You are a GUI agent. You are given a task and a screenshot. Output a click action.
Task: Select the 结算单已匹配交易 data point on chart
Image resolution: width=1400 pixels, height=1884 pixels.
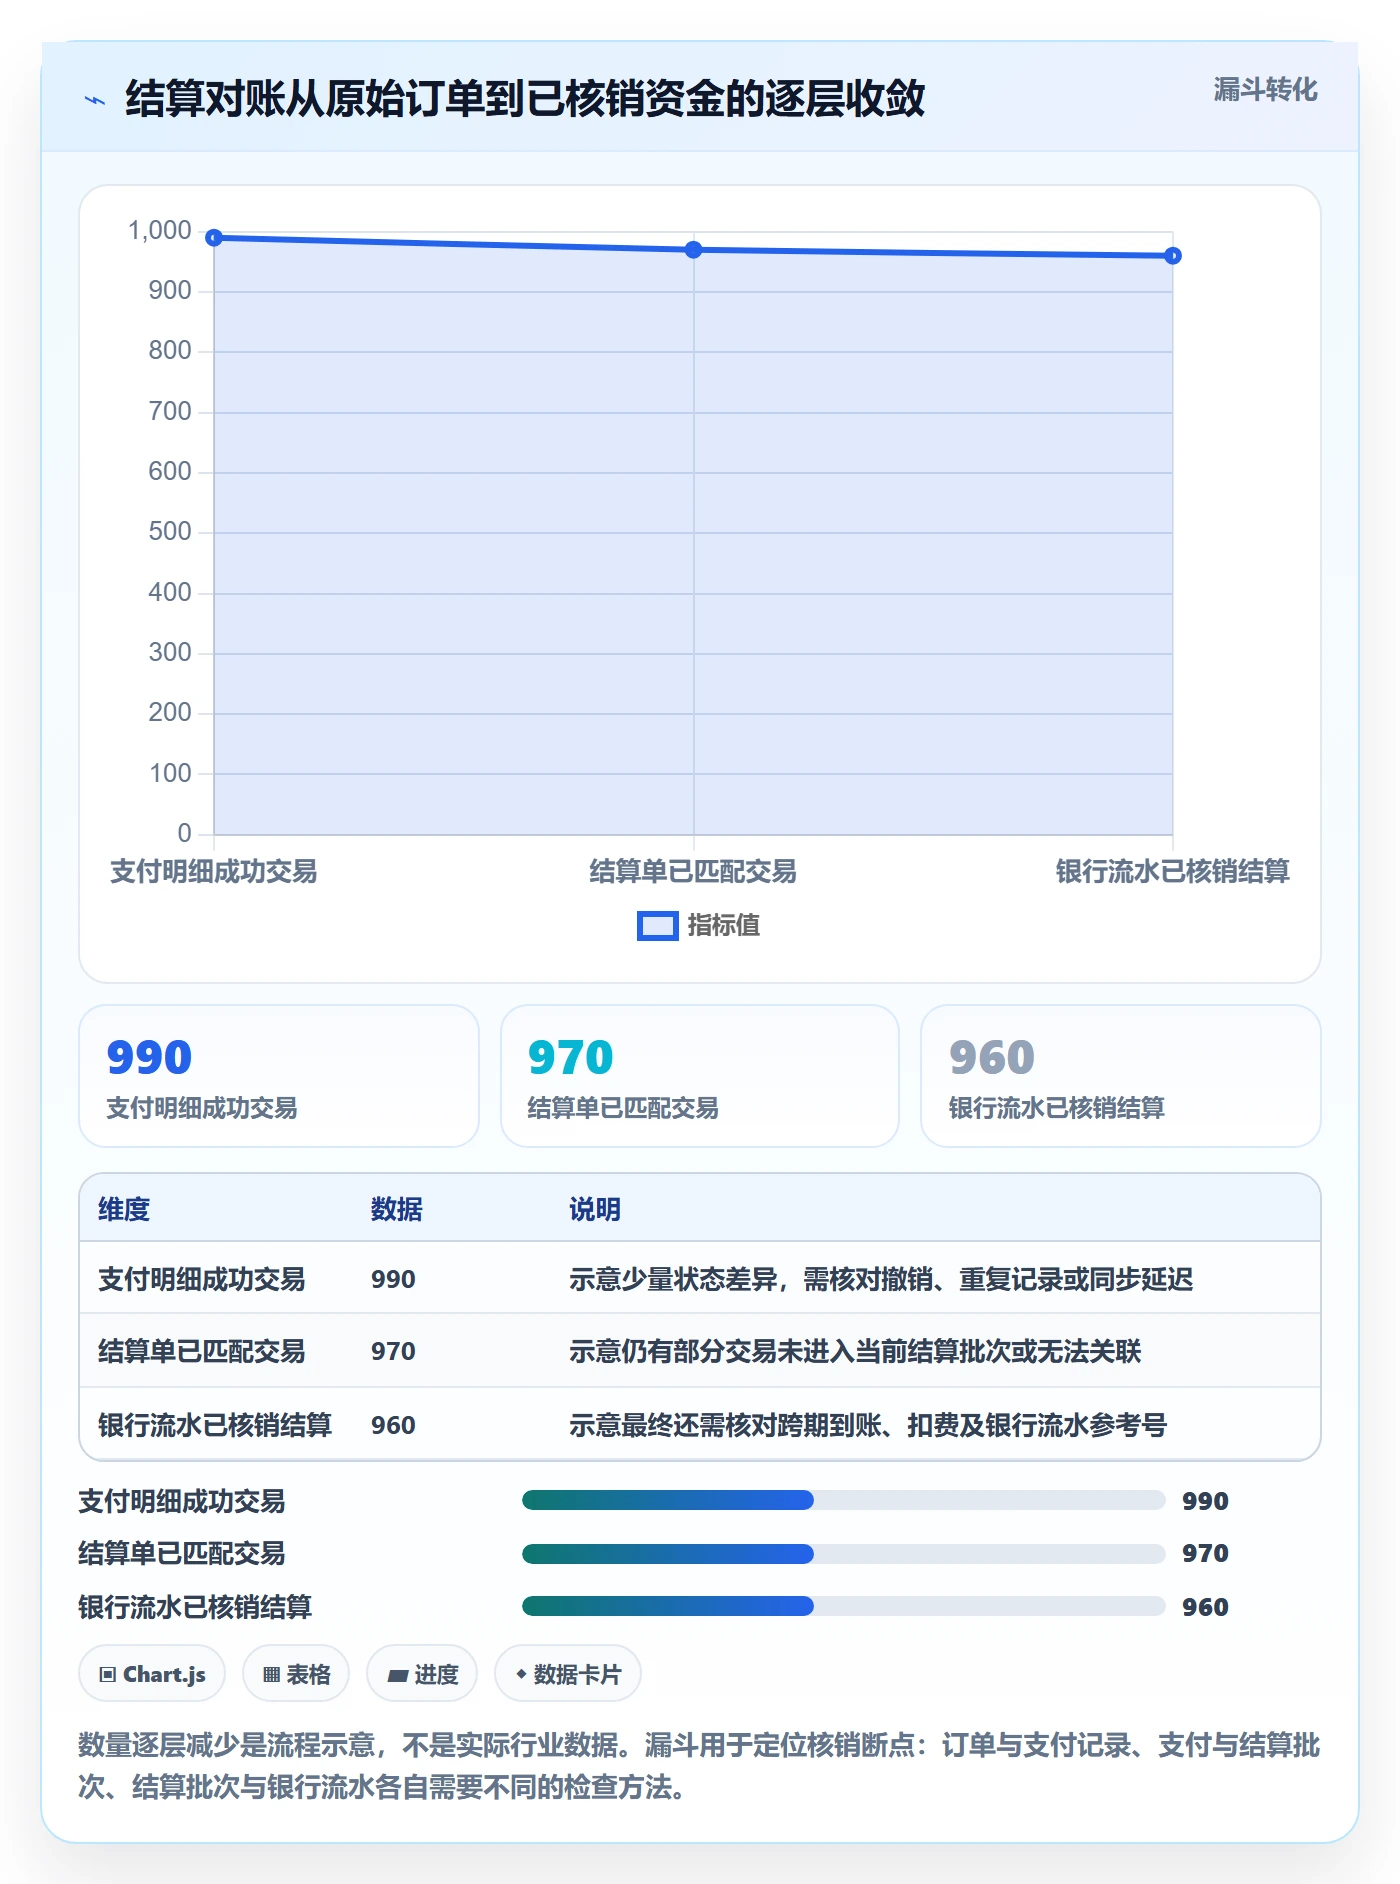693,250
